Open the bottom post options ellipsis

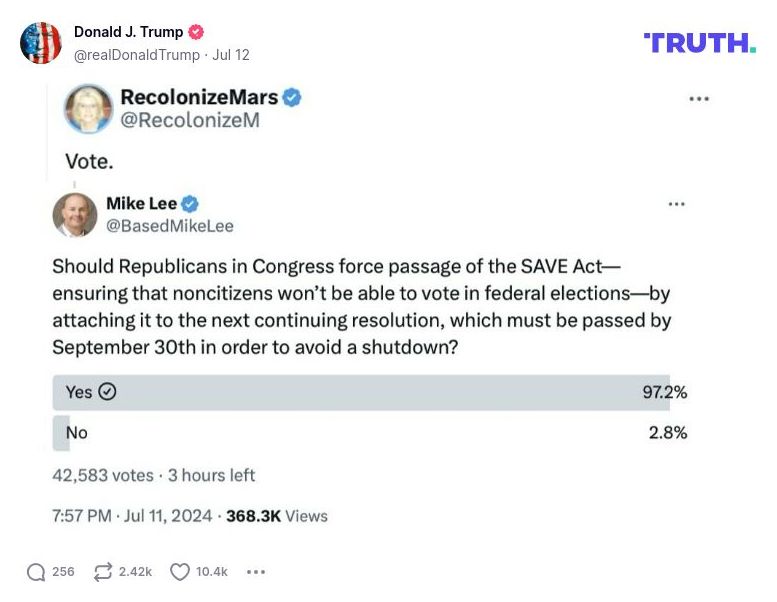tap(256, 572)
